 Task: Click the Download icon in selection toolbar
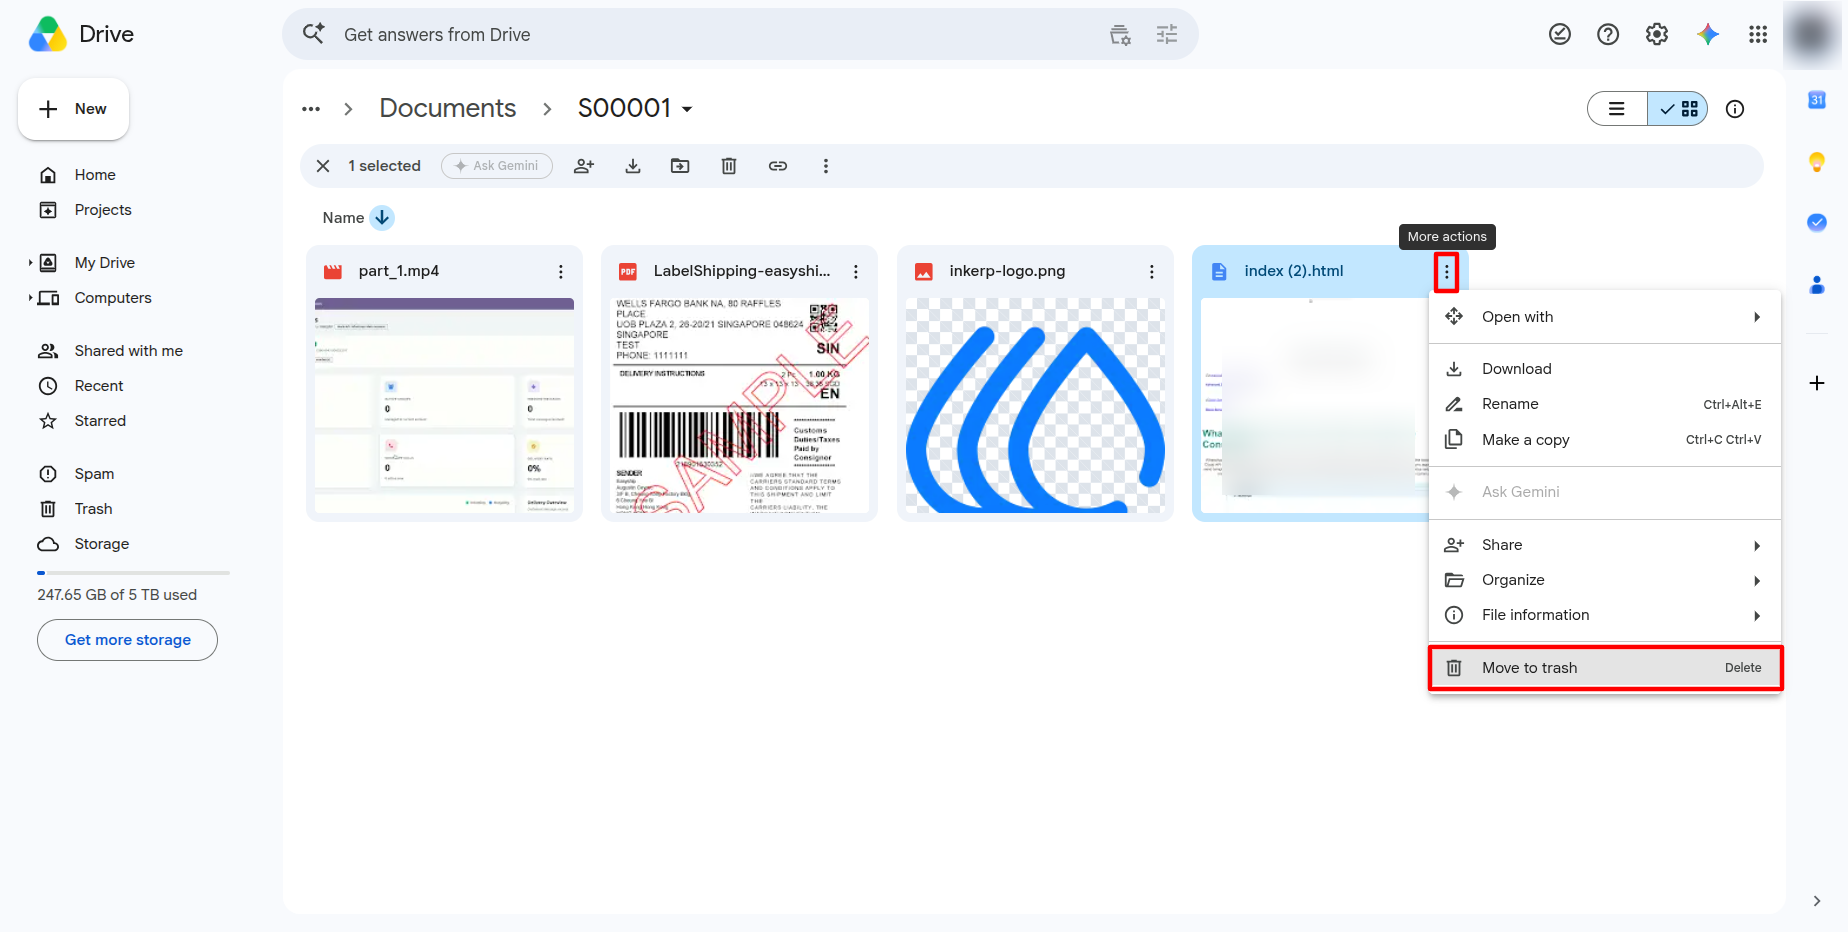(633, 166)
